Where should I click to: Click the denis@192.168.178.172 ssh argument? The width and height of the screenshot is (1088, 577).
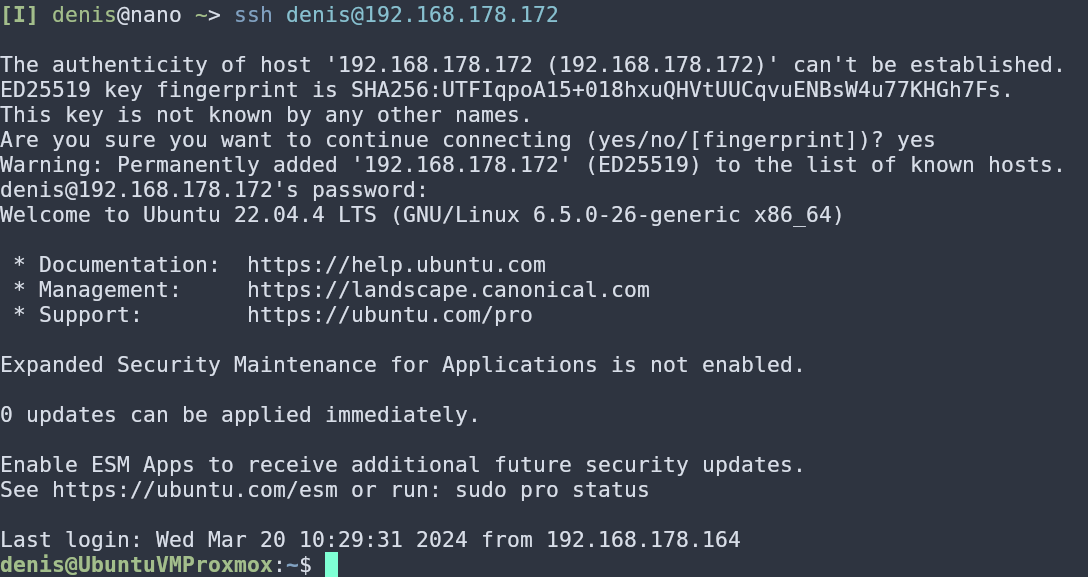pyautogui.click(x=422, y=15)
